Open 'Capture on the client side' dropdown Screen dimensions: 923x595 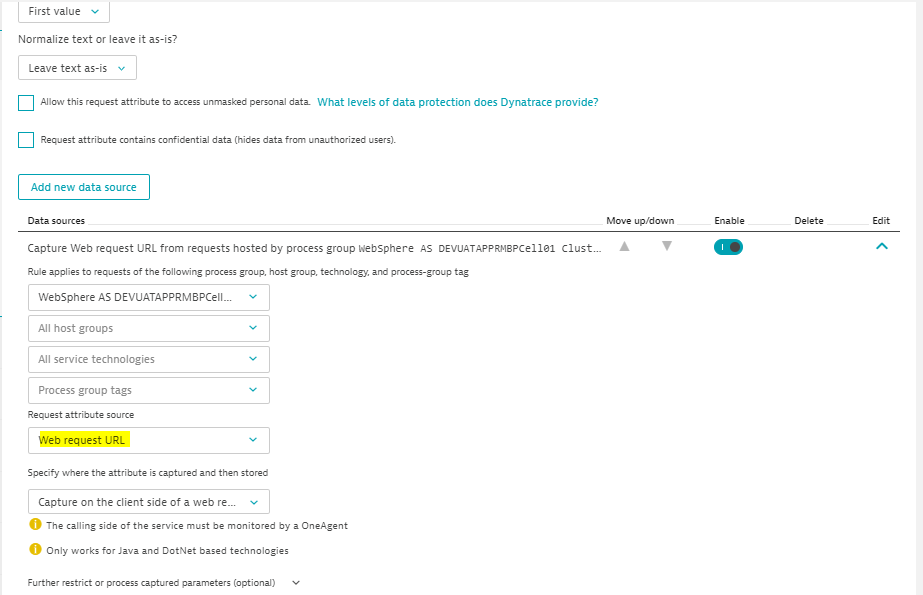click(148, 502)
